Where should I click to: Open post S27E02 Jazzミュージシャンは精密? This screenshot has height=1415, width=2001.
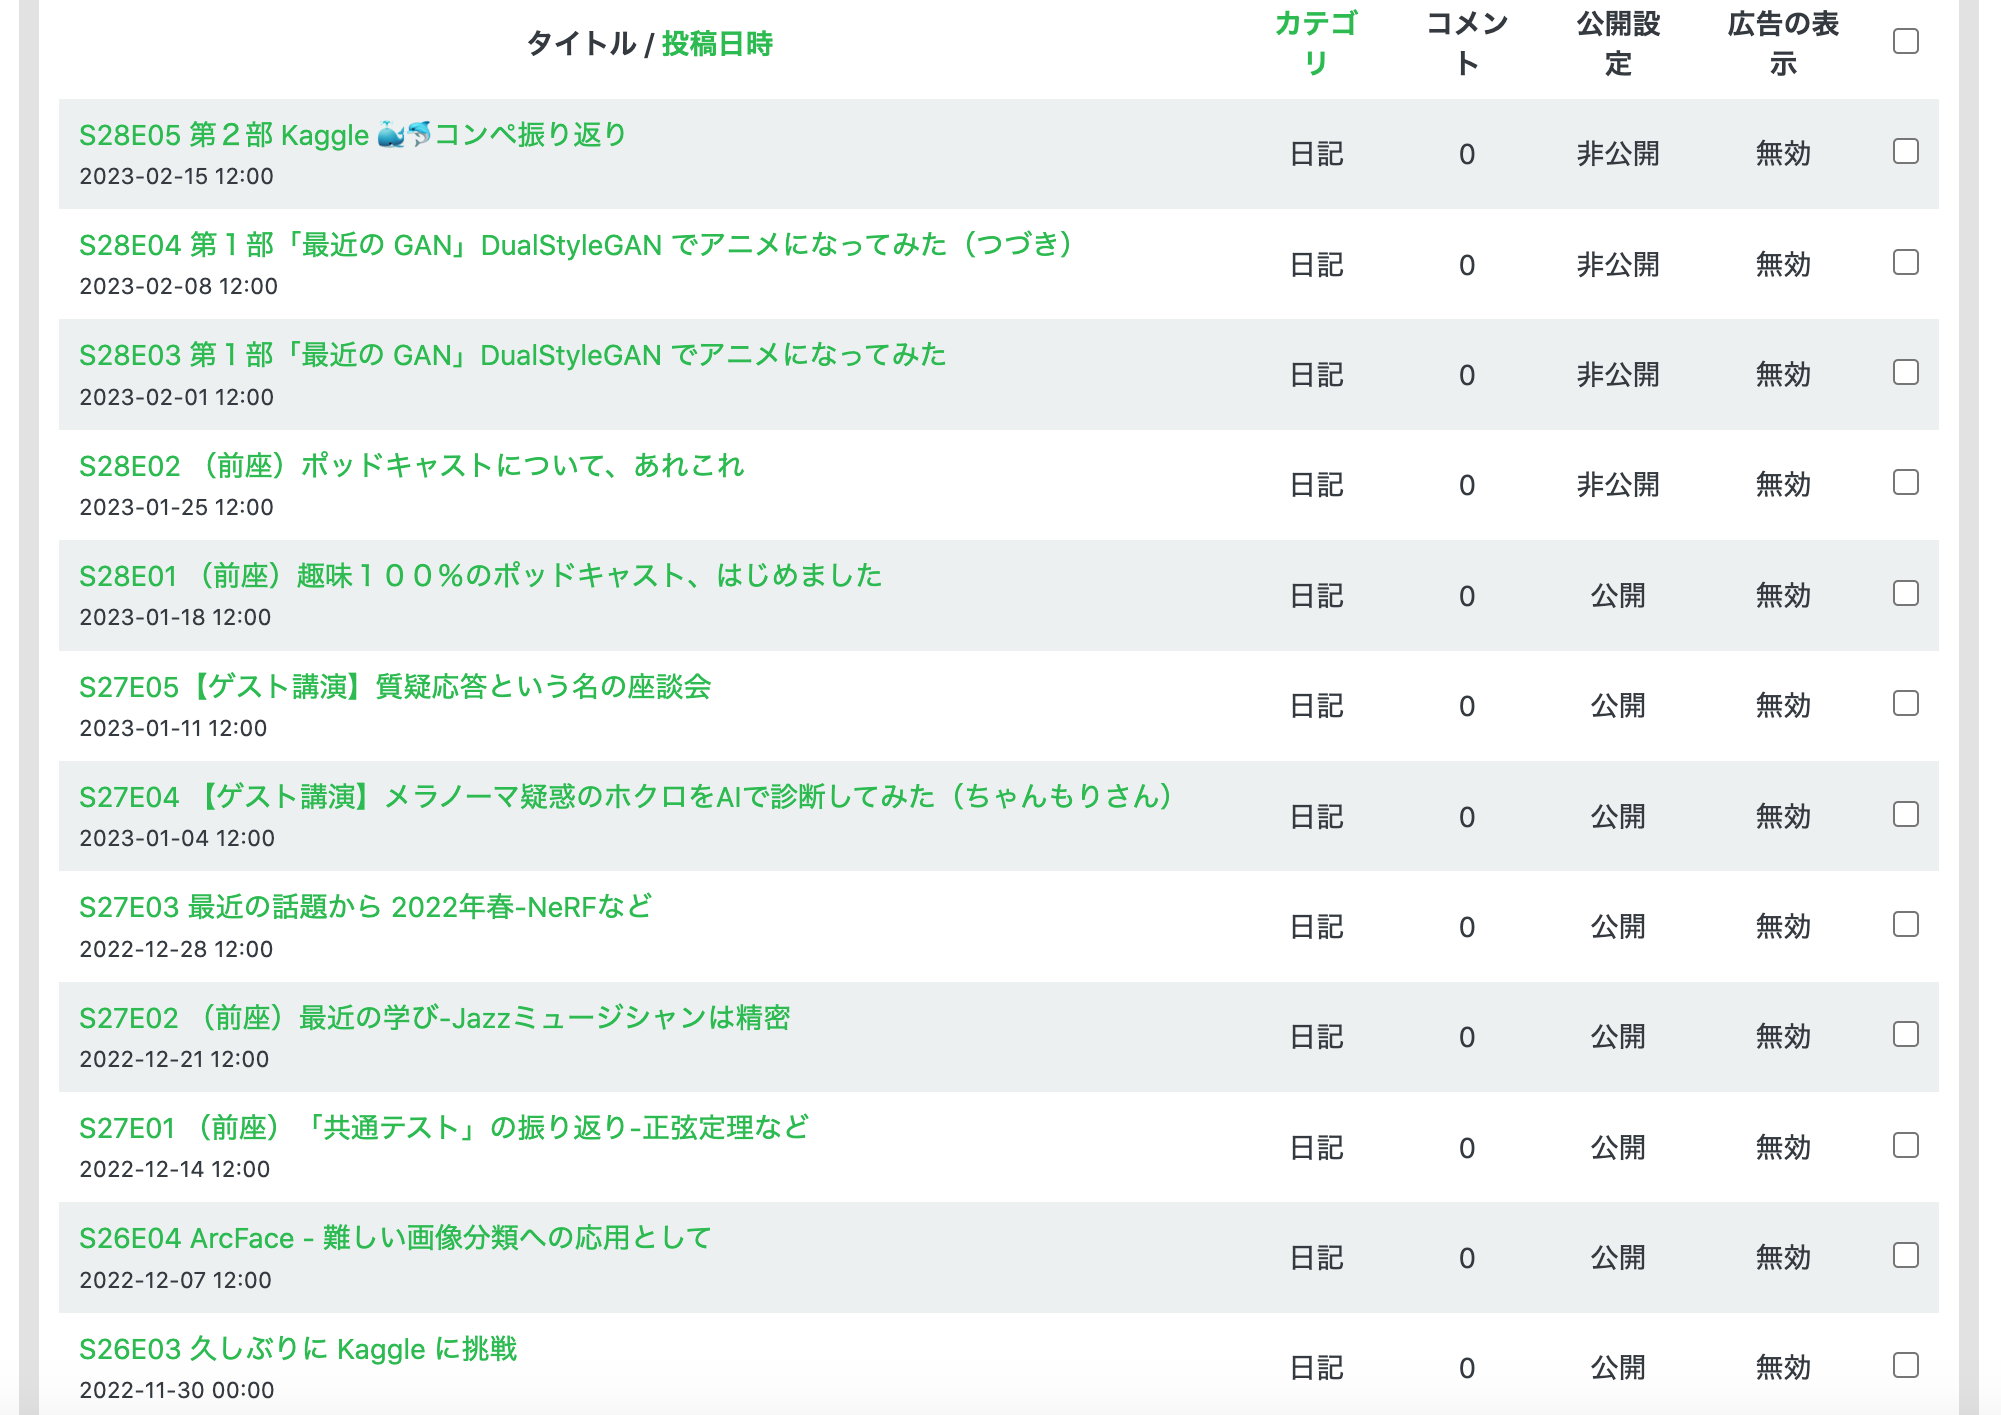pyautogui.click(x=435, y=1017)
